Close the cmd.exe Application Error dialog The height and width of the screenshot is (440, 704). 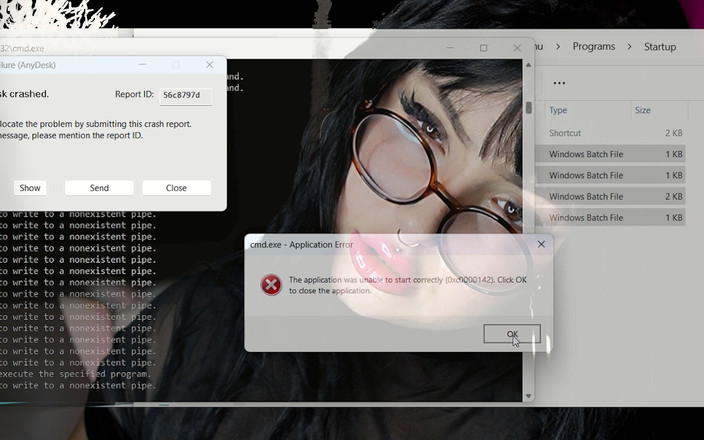[541, 244]
